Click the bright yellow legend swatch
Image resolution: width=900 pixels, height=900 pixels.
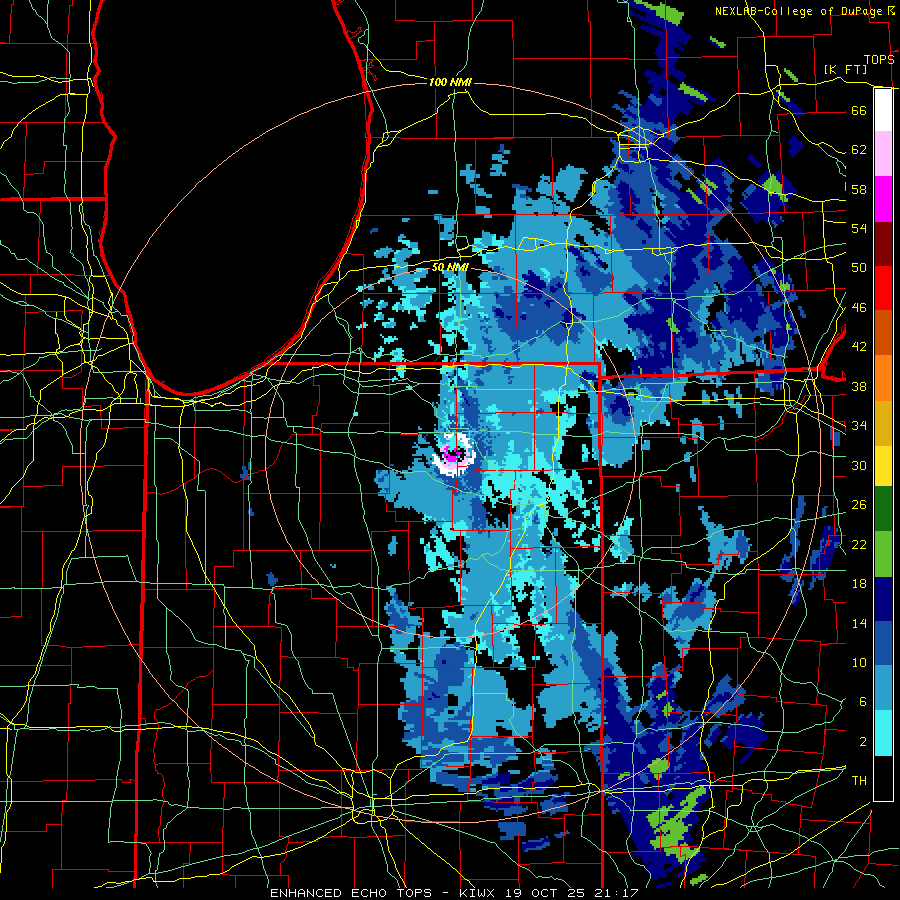[x=883, y=465]
